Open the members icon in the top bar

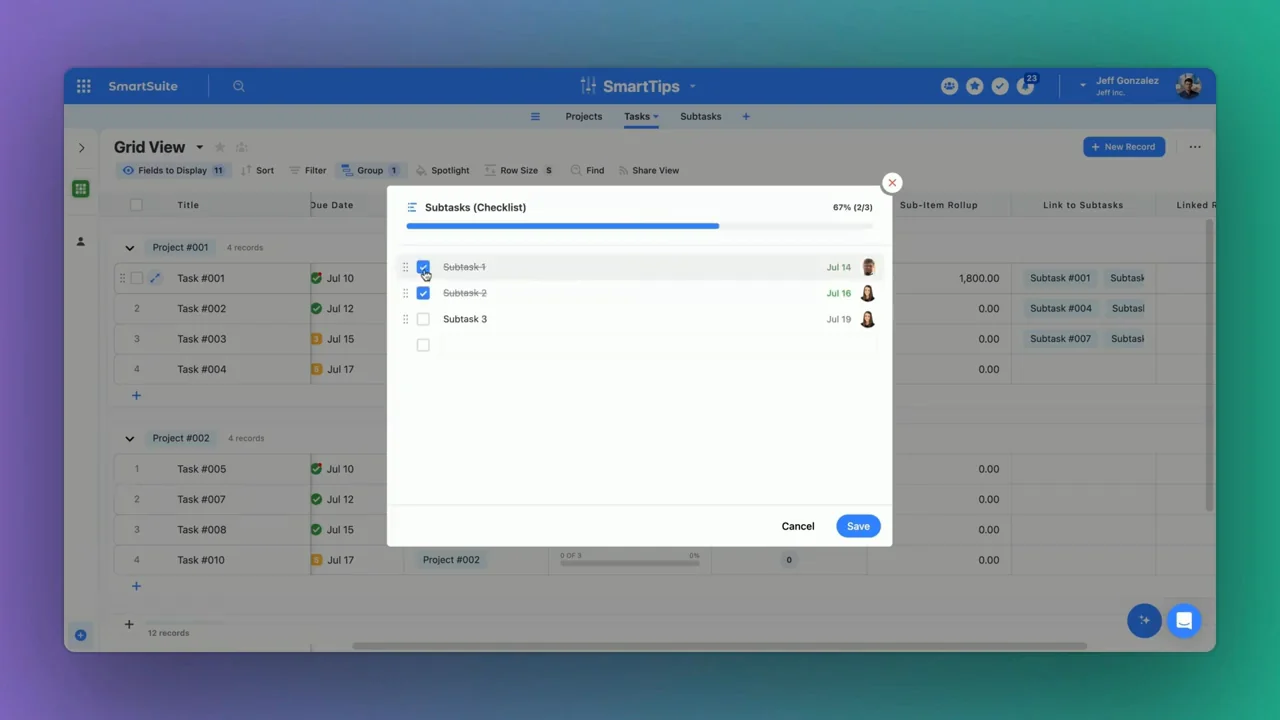pyautogui.click(x=949, y=86)
